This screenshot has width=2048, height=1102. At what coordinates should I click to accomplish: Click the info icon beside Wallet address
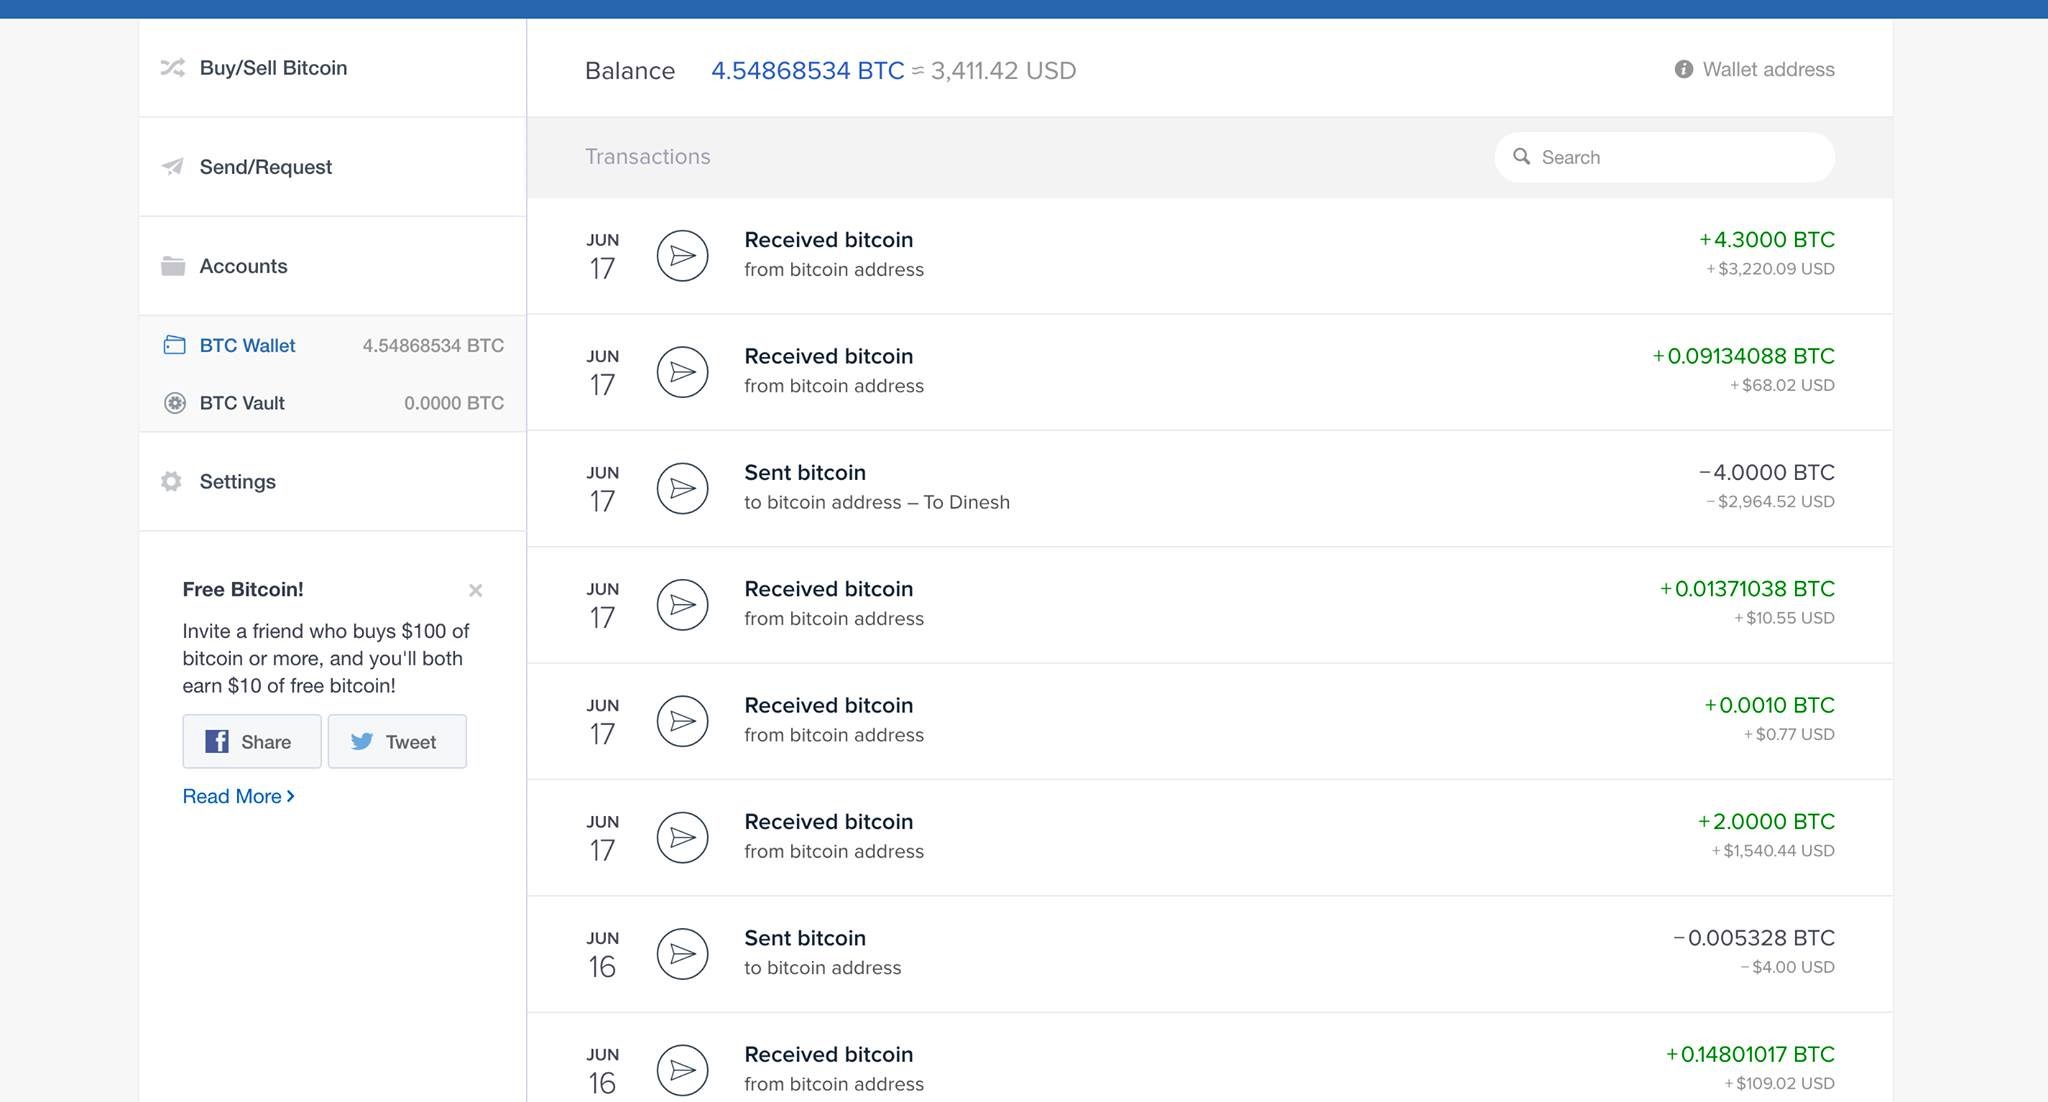(x=1684, y=69)
